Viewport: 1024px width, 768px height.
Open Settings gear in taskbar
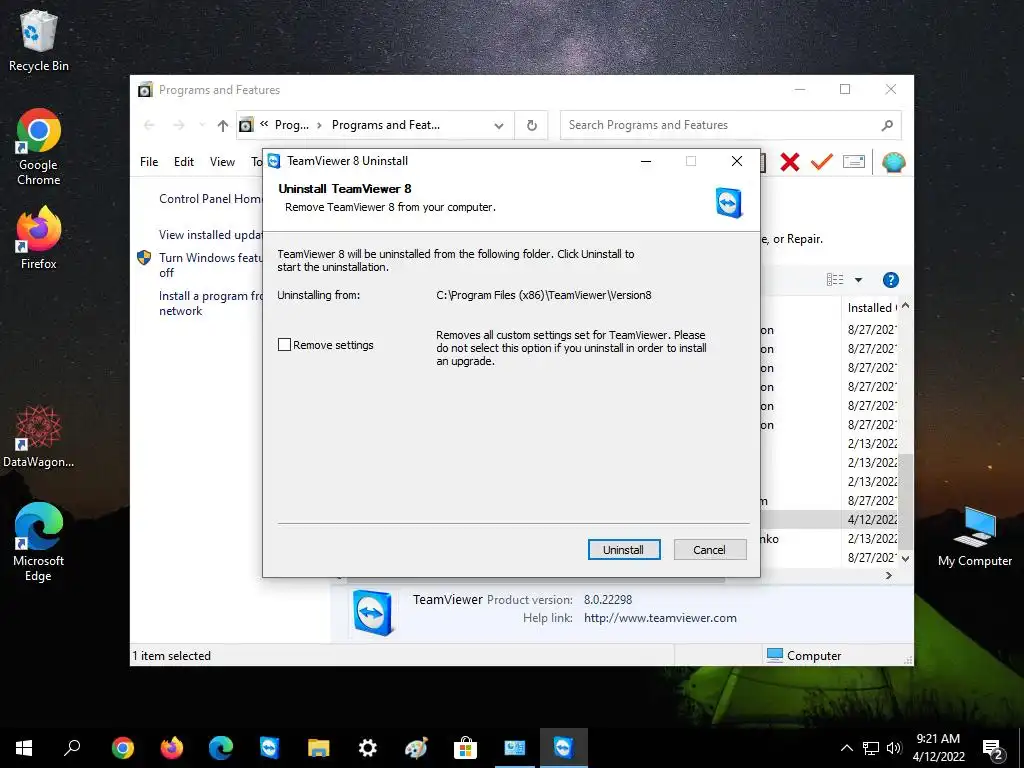point(367,748)
